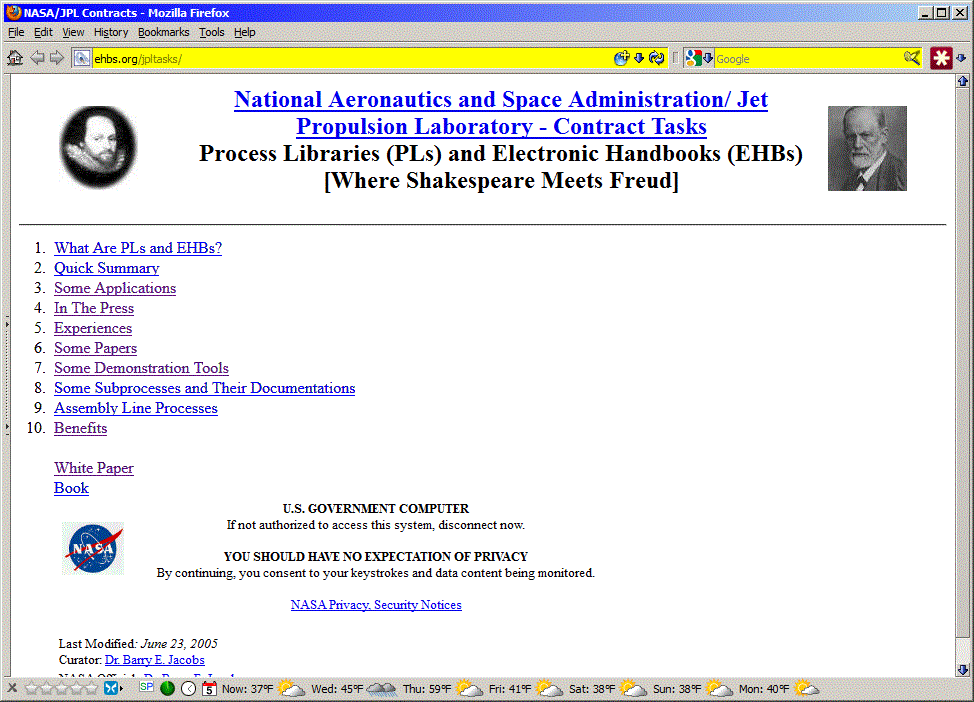Go back with the Back arrow
Viewport: 974px width, 702px height.
coord(37,58)
